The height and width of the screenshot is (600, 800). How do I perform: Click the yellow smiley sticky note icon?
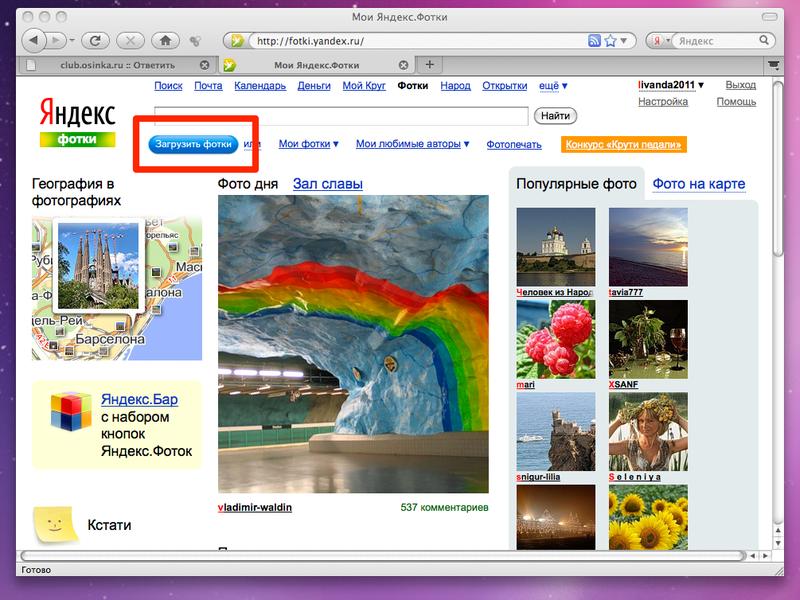click(x=56, y=524)
